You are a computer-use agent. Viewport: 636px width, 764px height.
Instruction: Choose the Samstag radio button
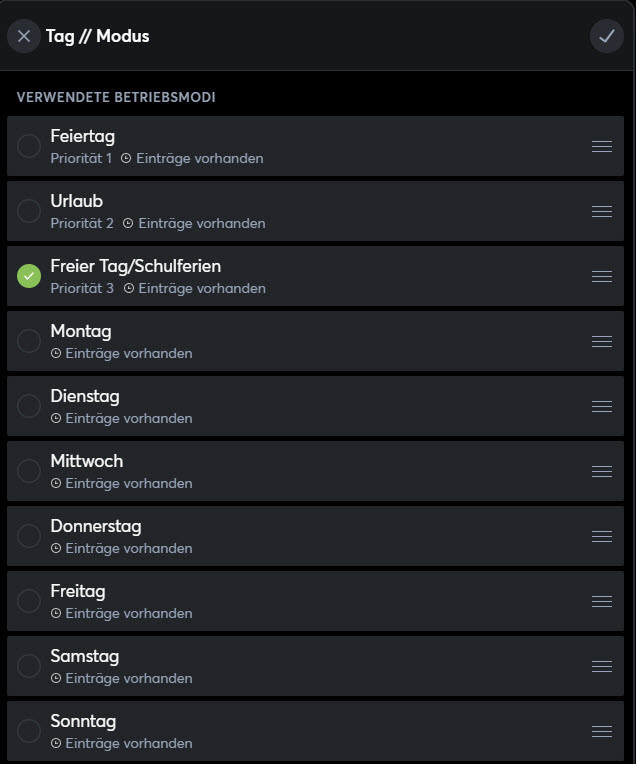tap(29, 666)
